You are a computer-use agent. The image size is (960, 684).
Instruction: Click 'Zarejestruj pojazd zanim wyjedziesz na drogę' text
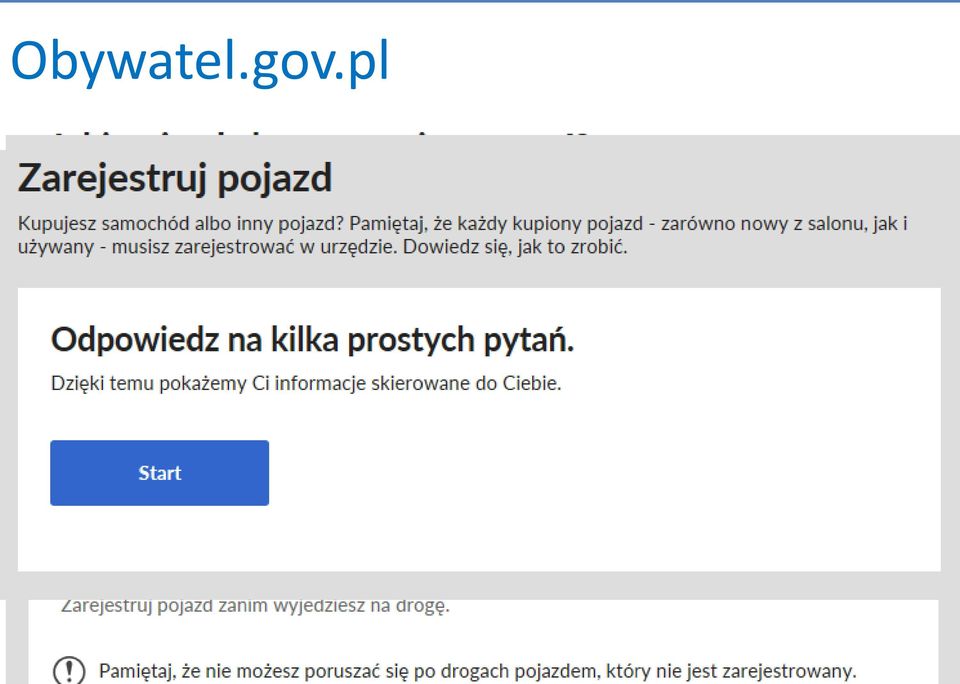(x=255, y=606)
